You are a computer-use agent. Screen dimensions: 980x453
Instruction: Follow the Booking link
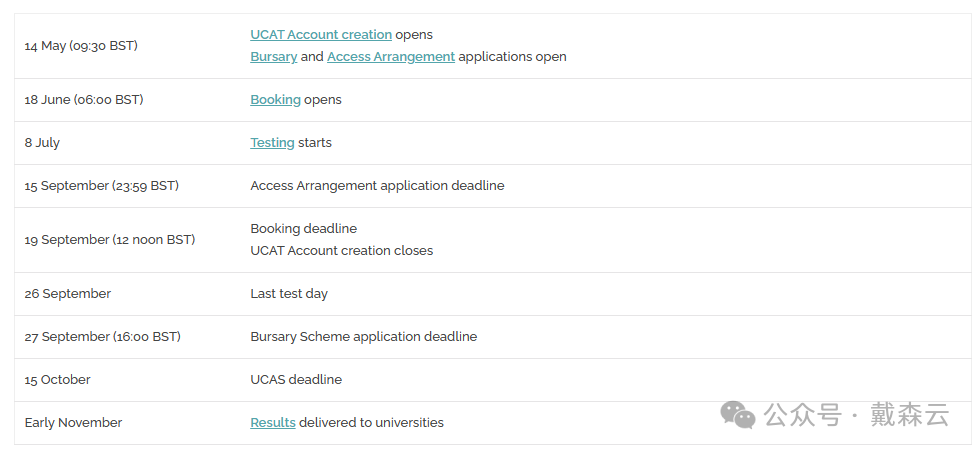(x=275, y=100)
